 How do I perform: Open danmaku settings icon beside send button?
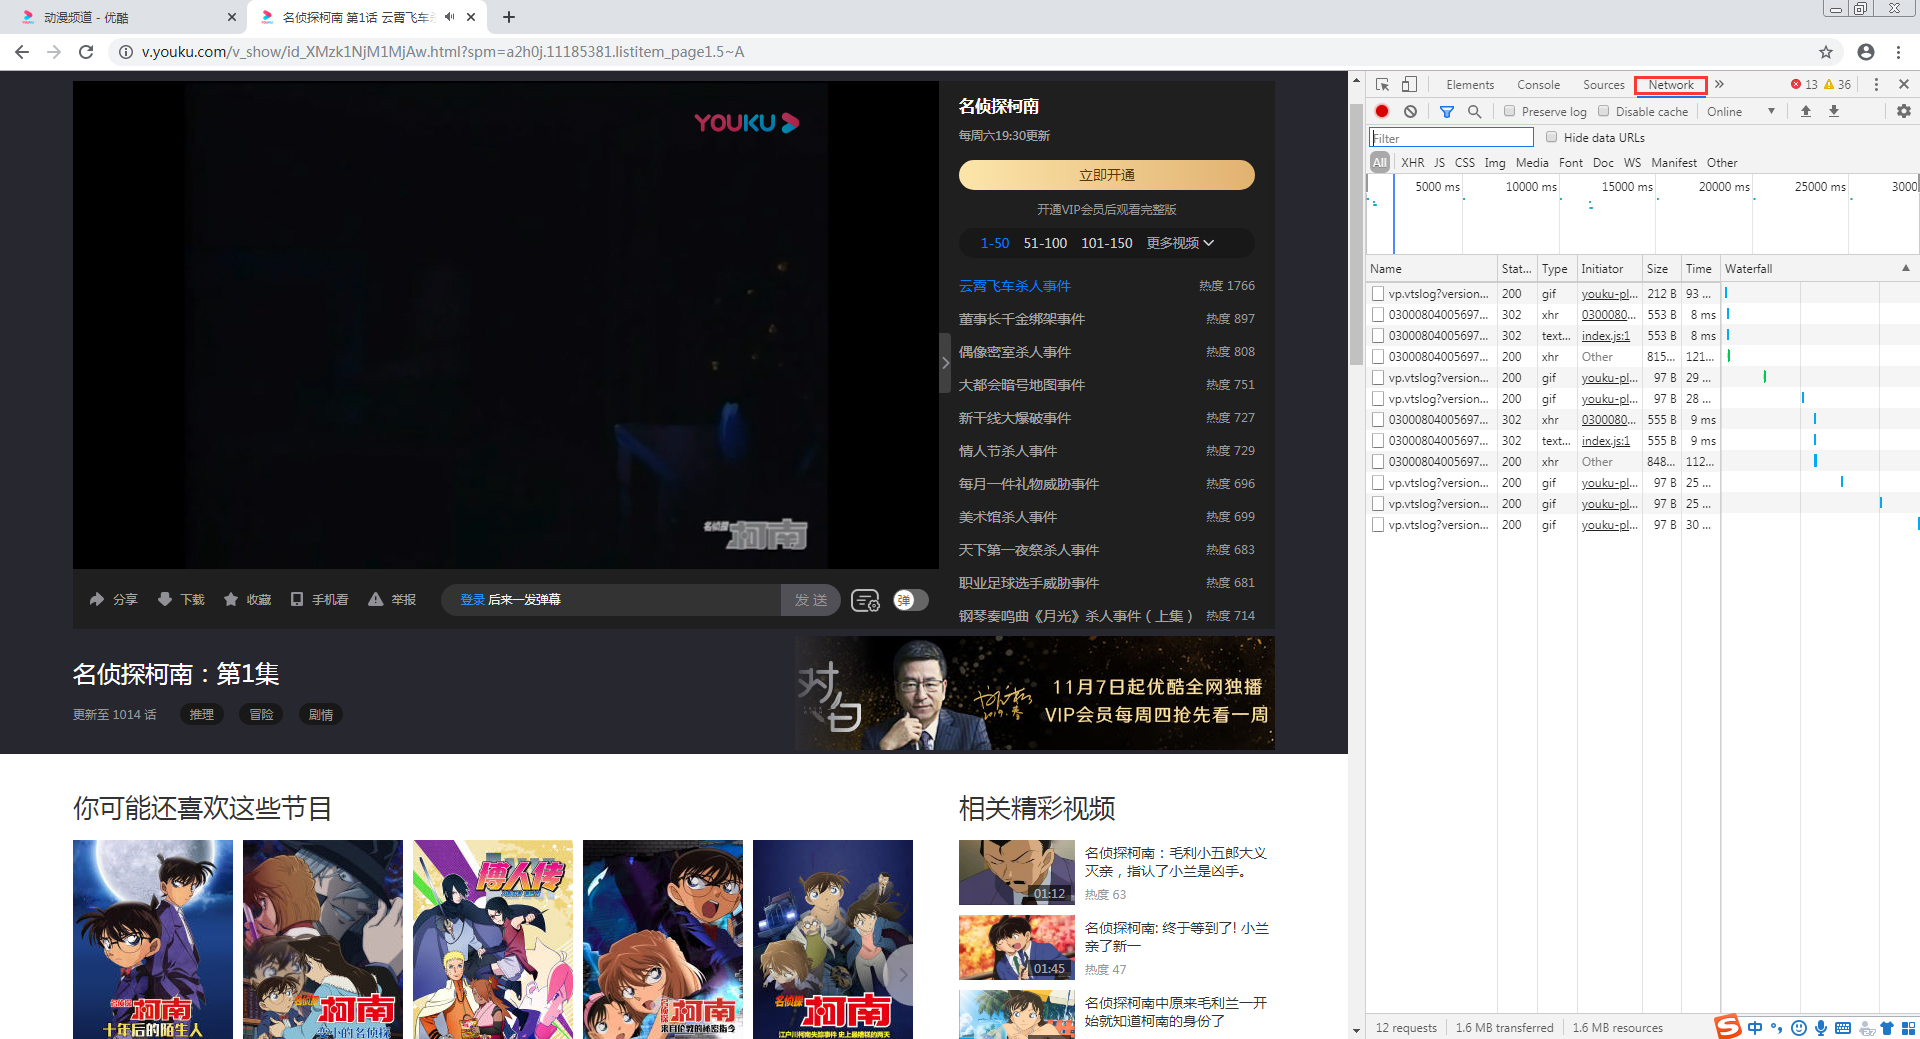coord(865,600)
